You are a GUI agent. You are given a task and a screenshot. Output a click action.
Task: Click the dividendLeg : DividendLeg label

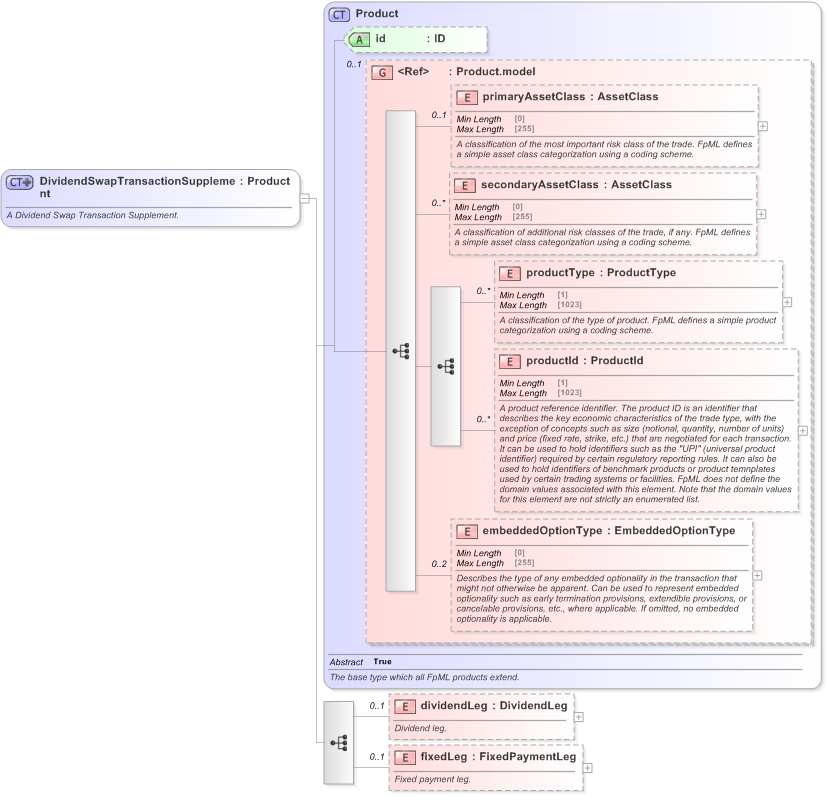494,706
